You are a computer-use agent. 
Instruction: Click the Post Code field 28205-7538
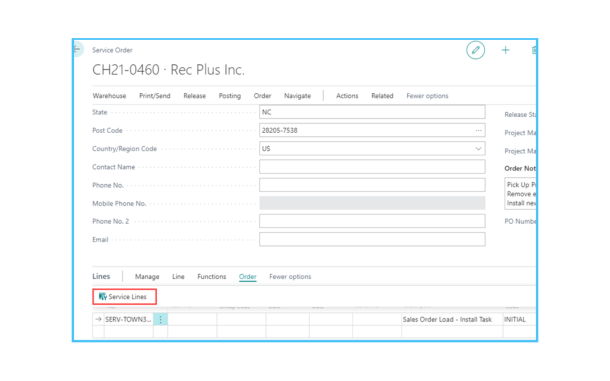(372, 130)
